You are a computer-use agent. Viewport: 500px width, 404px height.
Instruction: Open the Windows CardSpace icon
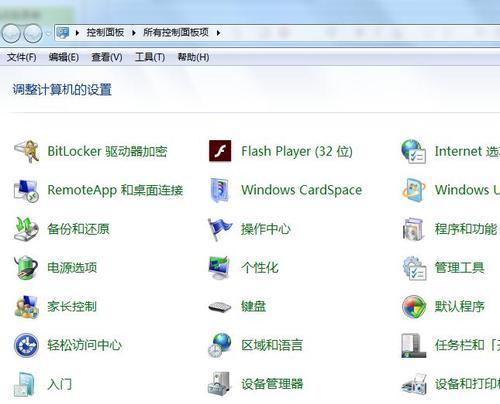click(220, 190)
